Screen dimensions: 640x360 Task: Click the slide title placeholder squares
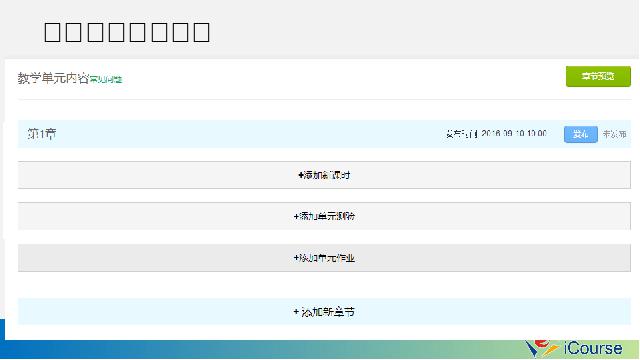(127, 32)
